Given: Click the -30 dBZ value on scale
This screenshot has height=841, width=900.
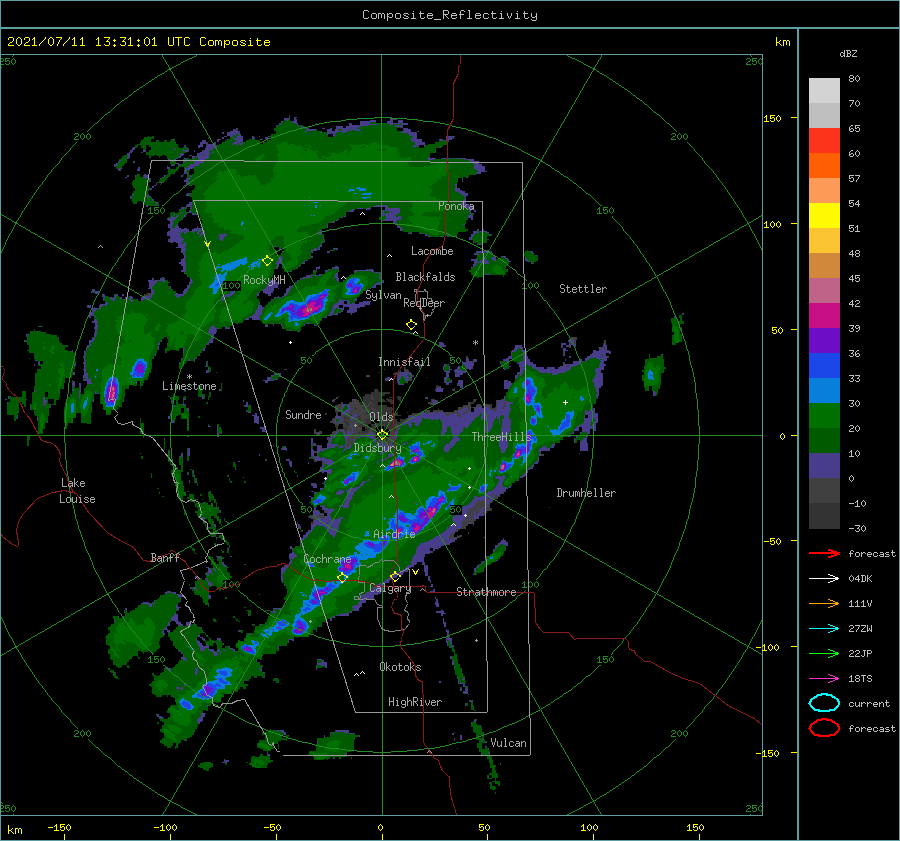Looking at the screenshot, I should tap(857, 528).
